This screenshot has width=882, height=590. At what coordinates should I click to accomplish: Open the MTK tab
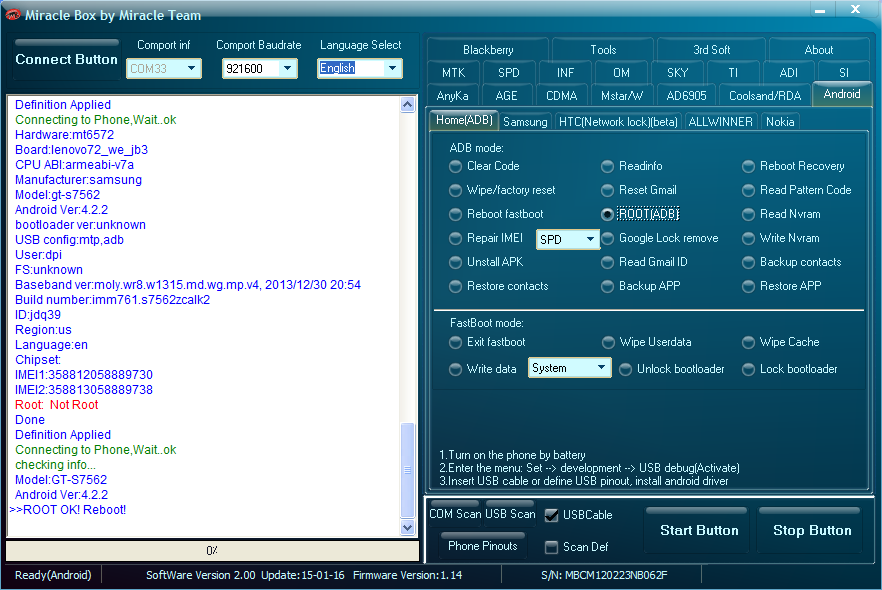click(x=453, y=73)
